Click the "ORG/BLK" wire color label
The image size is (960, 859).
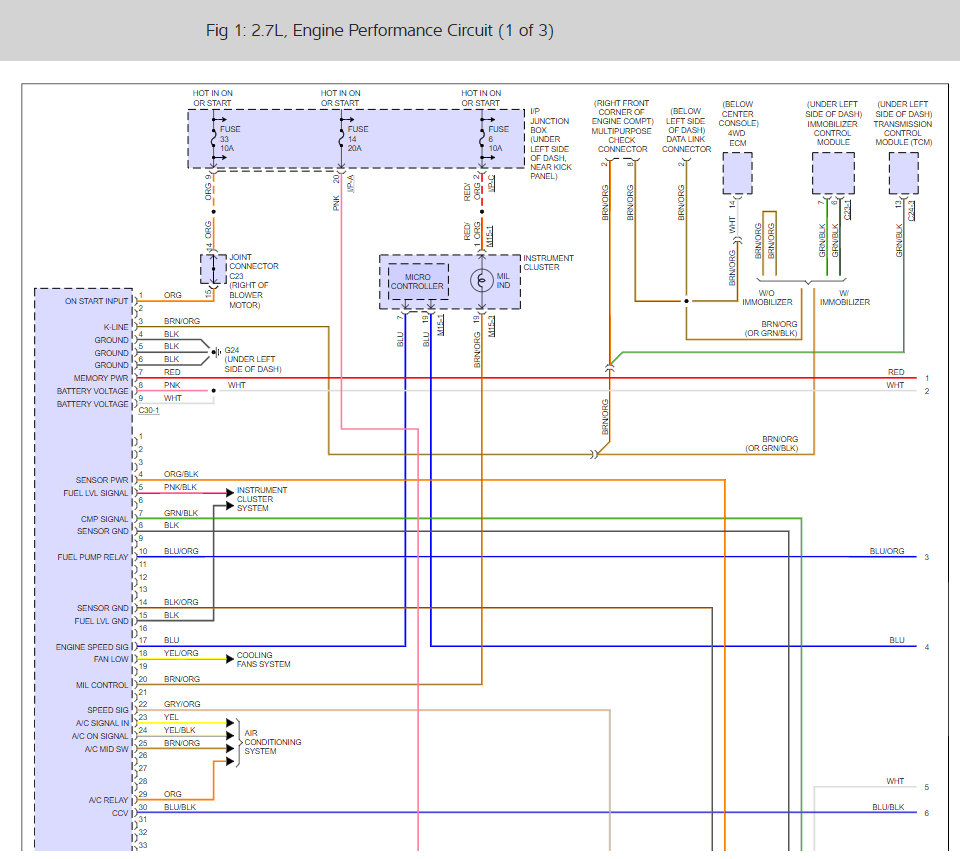181,475
